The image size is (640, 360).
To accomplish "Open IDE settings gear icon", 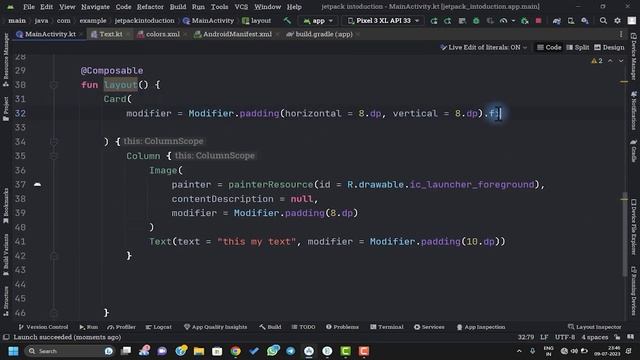I will click(618, 20).
